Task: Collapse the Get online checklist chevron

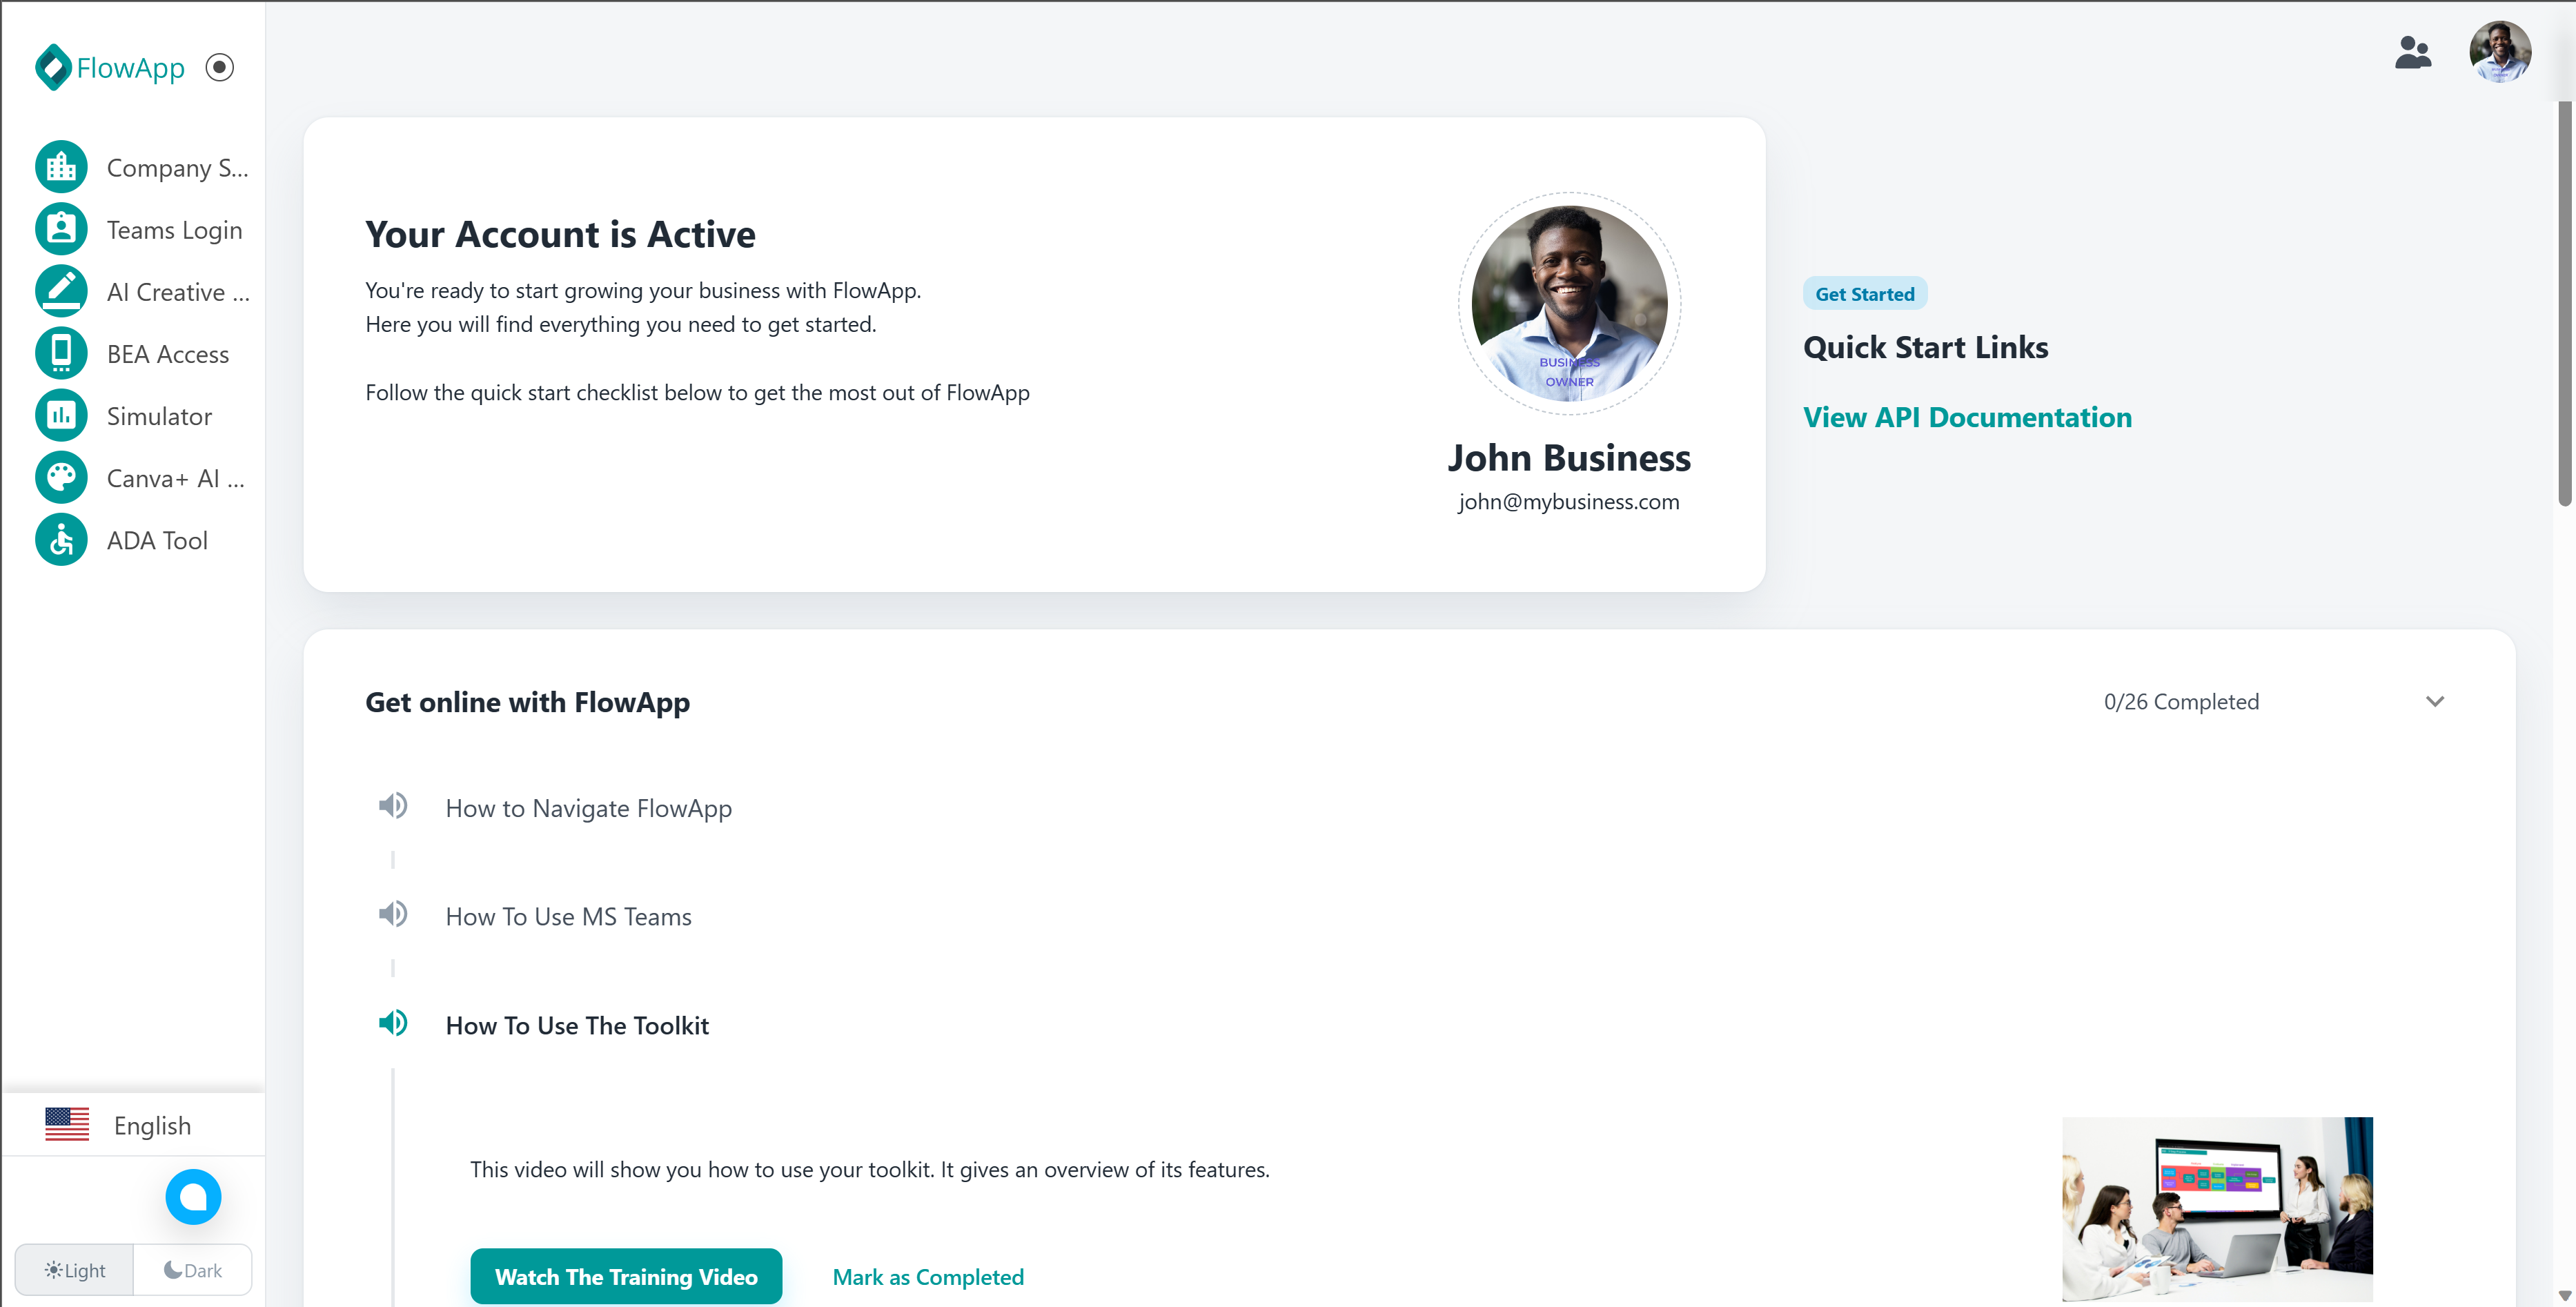Action: click(2434, 701)
